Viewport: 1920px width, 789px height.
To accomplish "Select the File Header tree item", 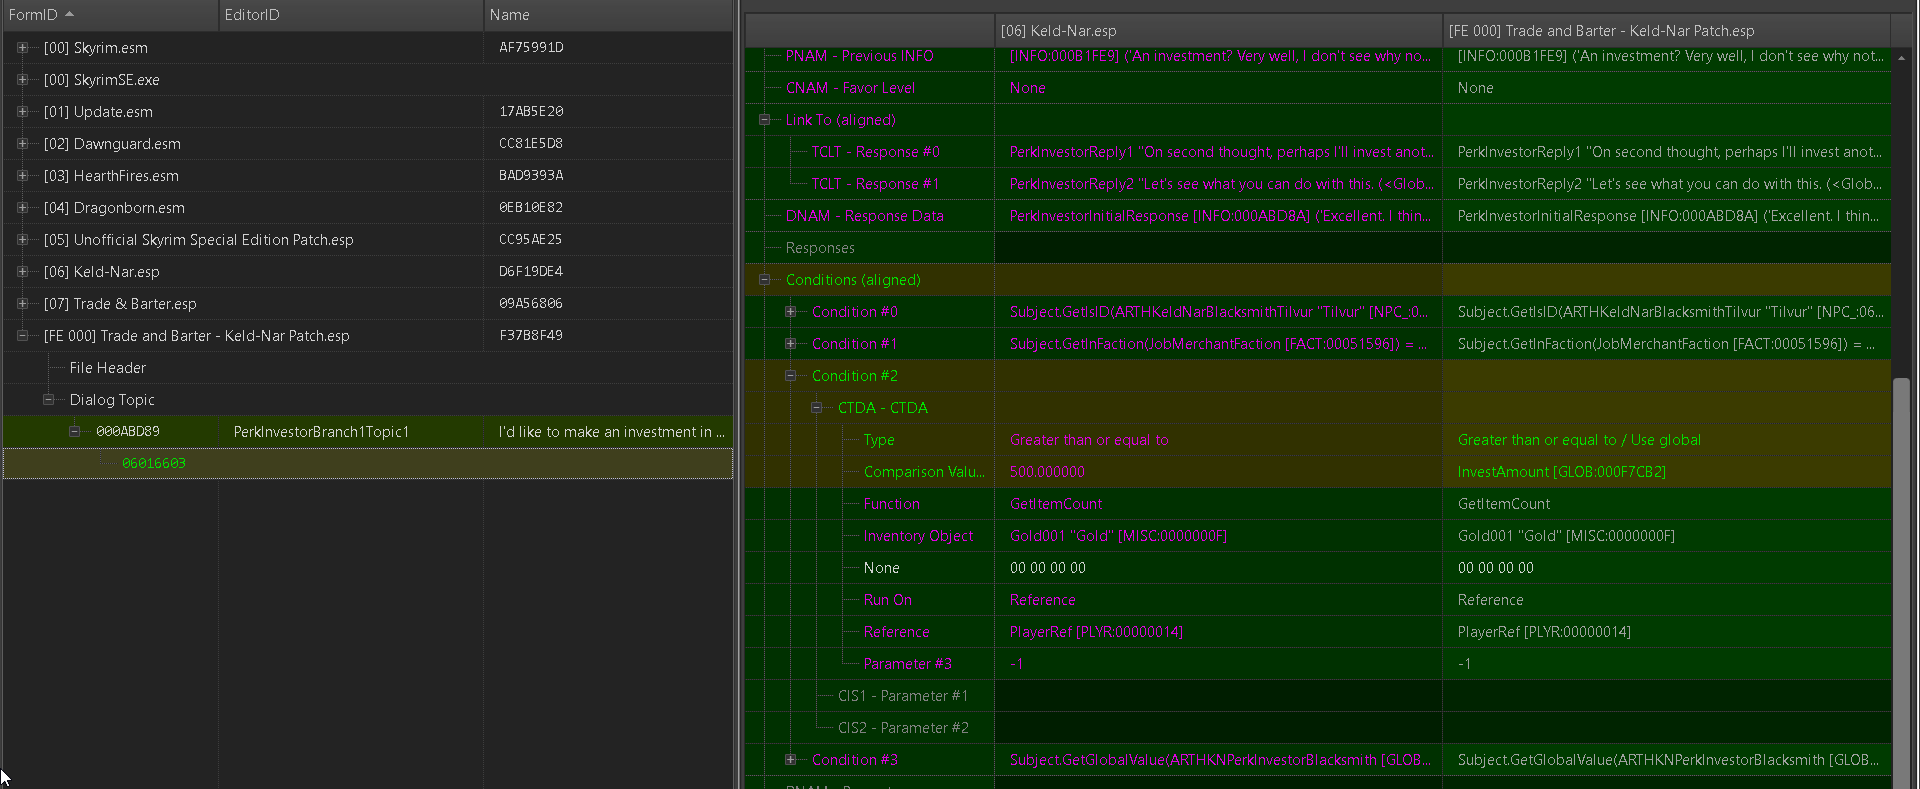I will click(x=108, y=368).
